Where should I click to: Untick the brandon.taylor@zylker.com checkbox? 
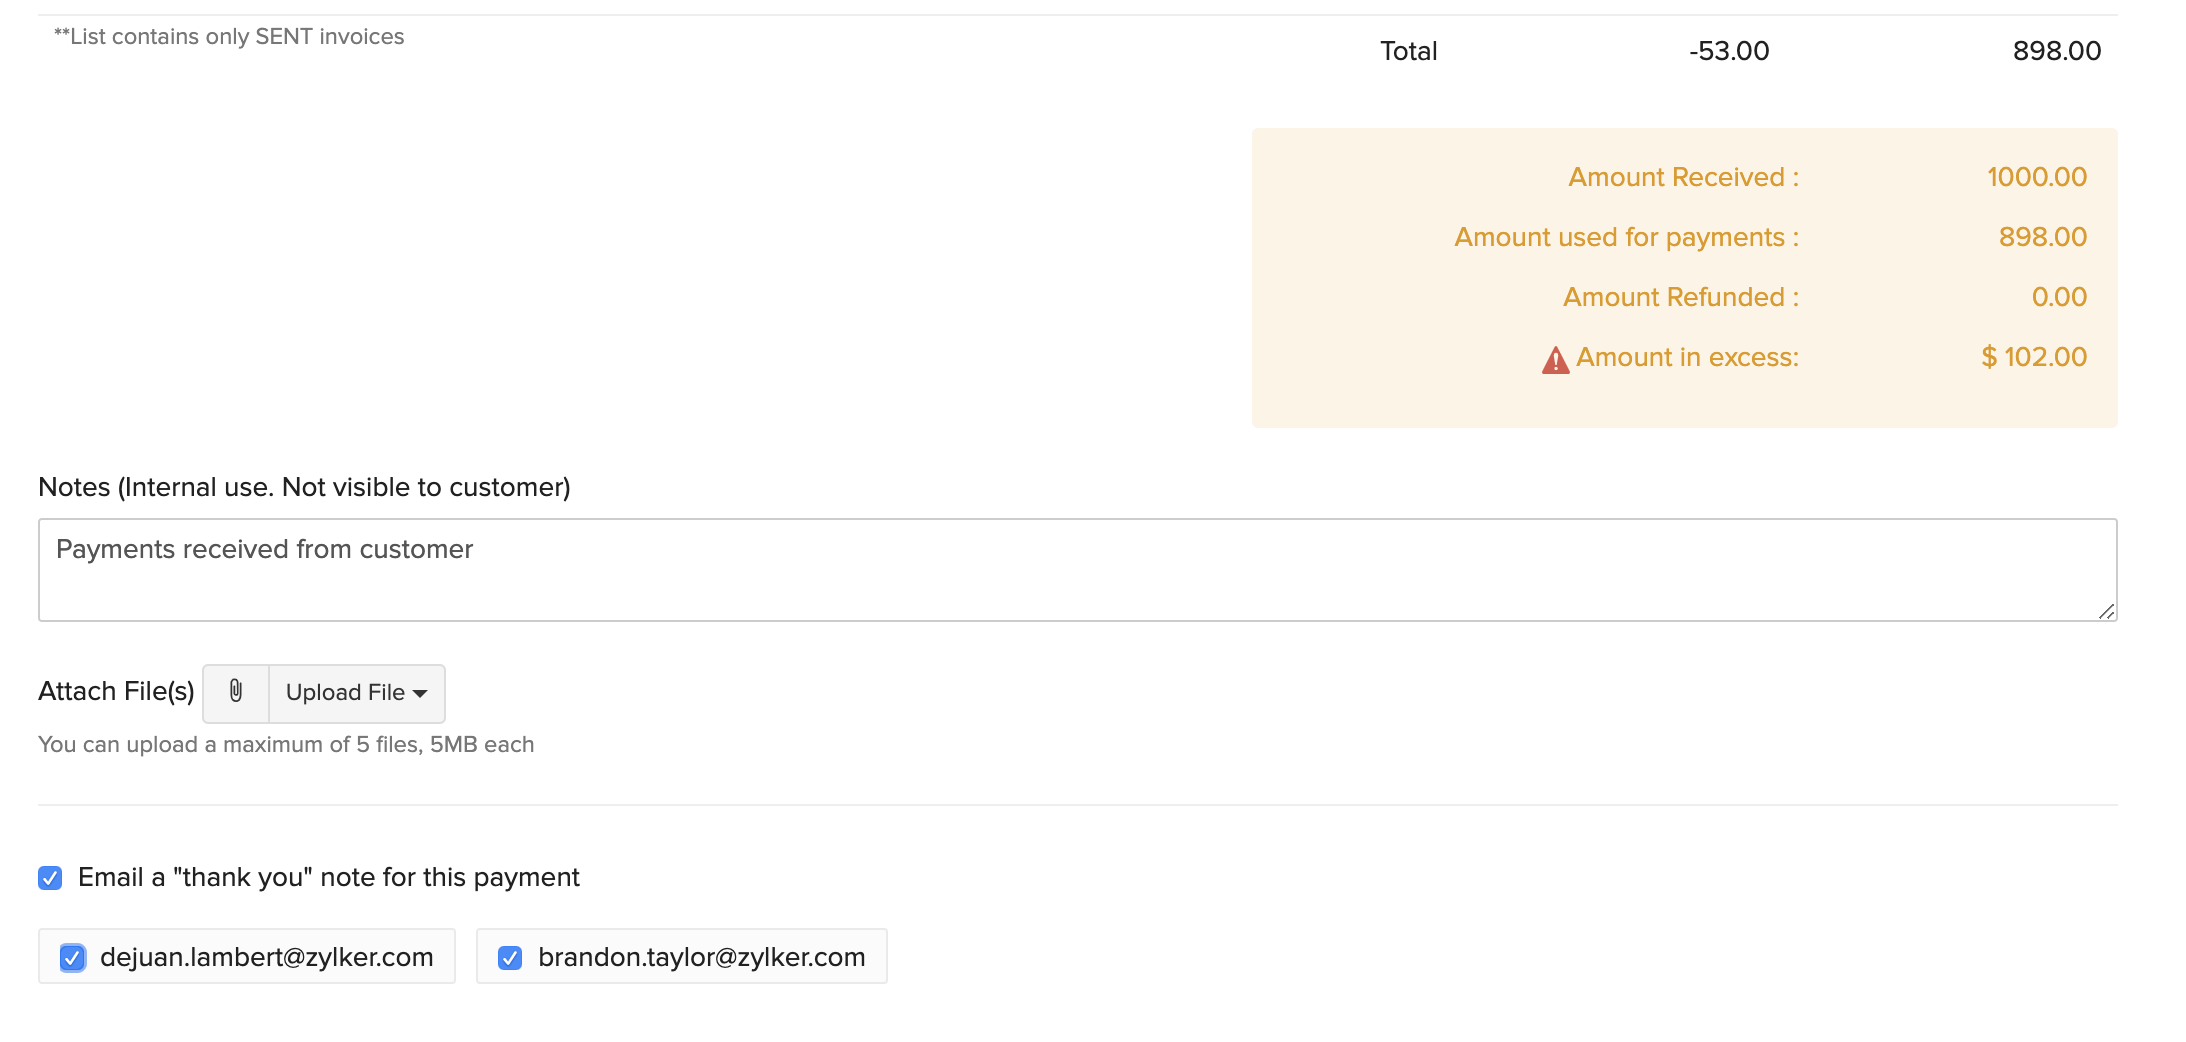pos(510,958)
